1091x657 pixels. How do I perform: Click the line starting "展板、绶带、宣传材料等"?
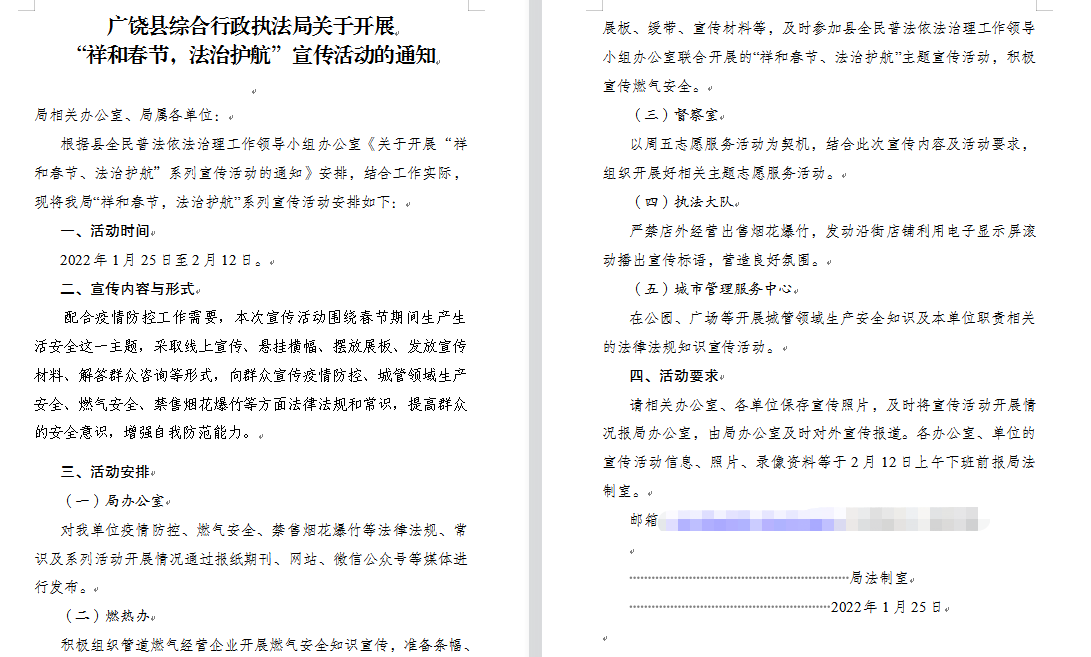tap(819, 28)
